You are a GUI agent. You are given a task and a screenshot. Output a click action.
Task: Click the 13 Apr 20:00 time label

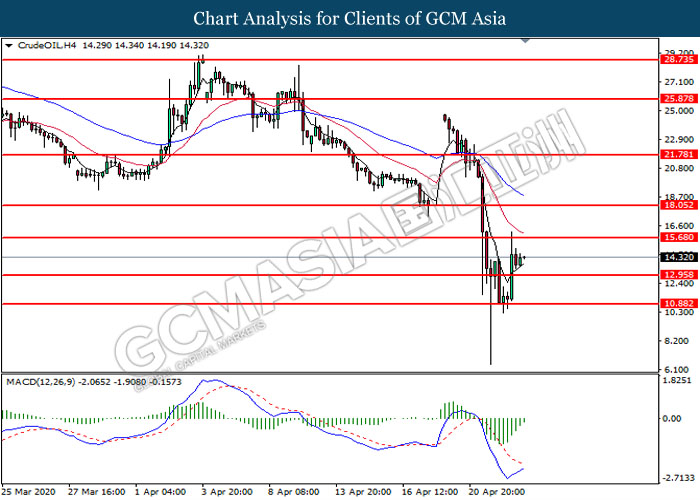click(x=363, y=492)
